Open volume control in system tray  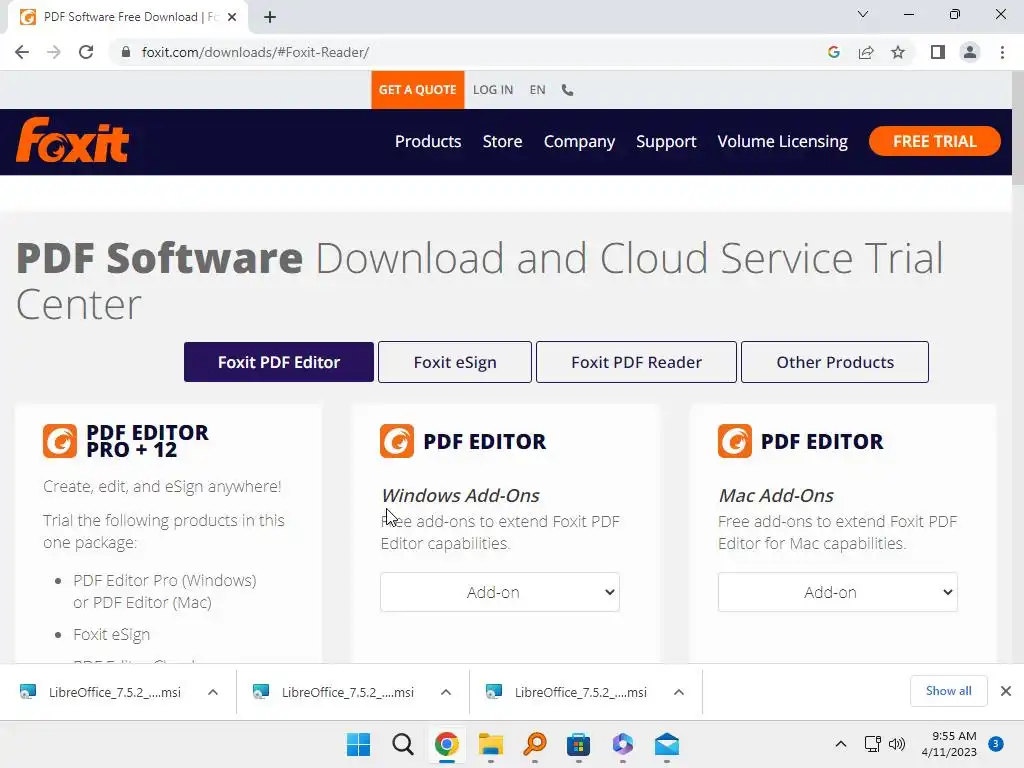click(x=897, y=744)
